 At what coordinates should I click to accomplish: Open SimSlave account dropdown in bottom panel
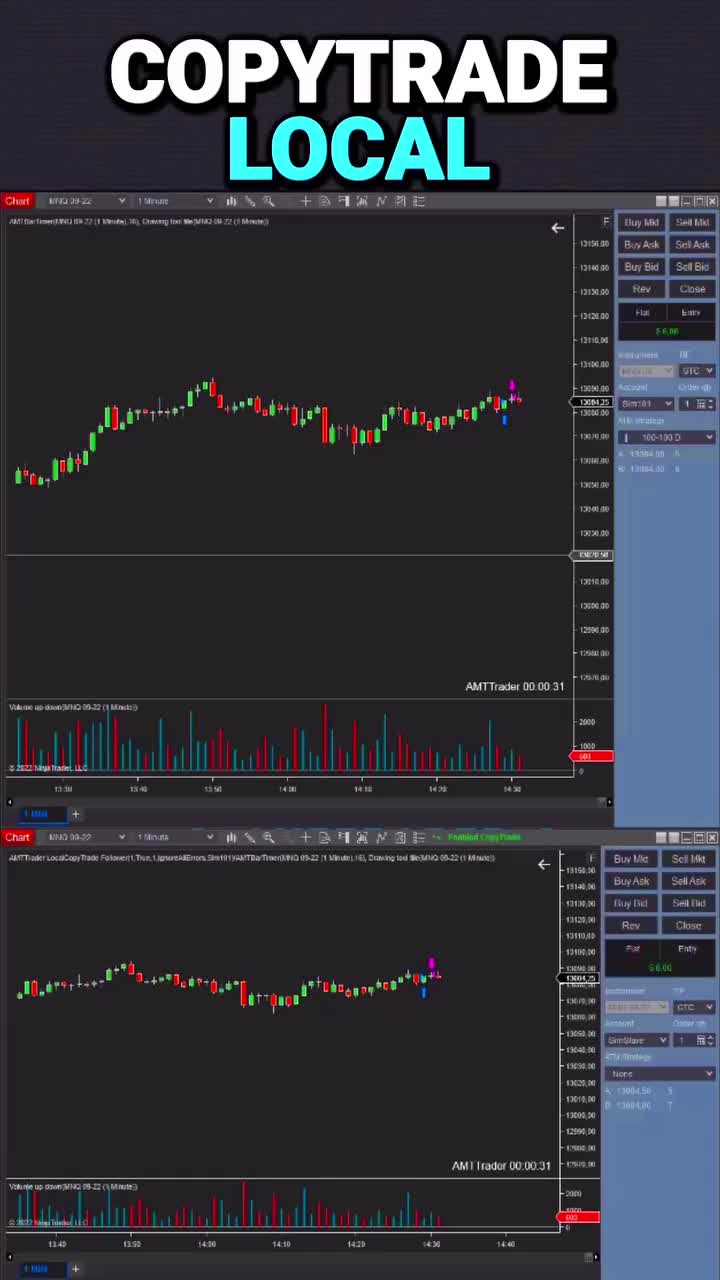[x=638, y=1041]
